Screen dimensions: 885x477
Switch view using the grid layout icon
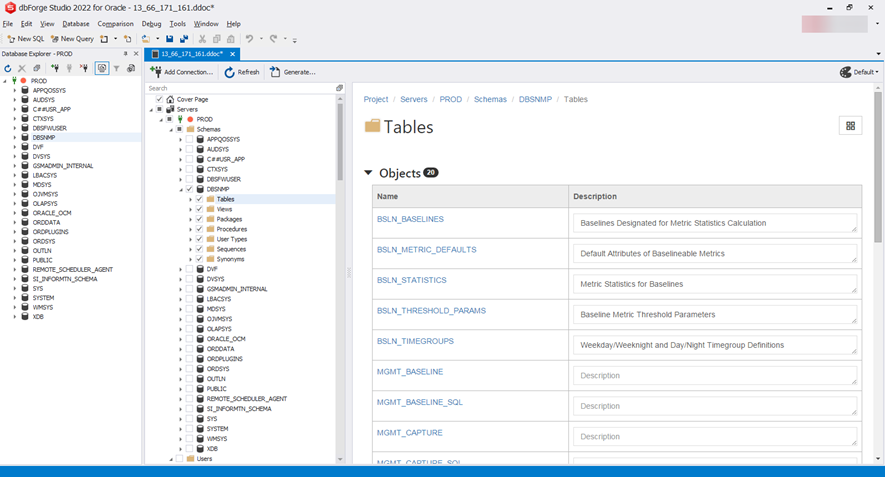(x=850, y=126)
